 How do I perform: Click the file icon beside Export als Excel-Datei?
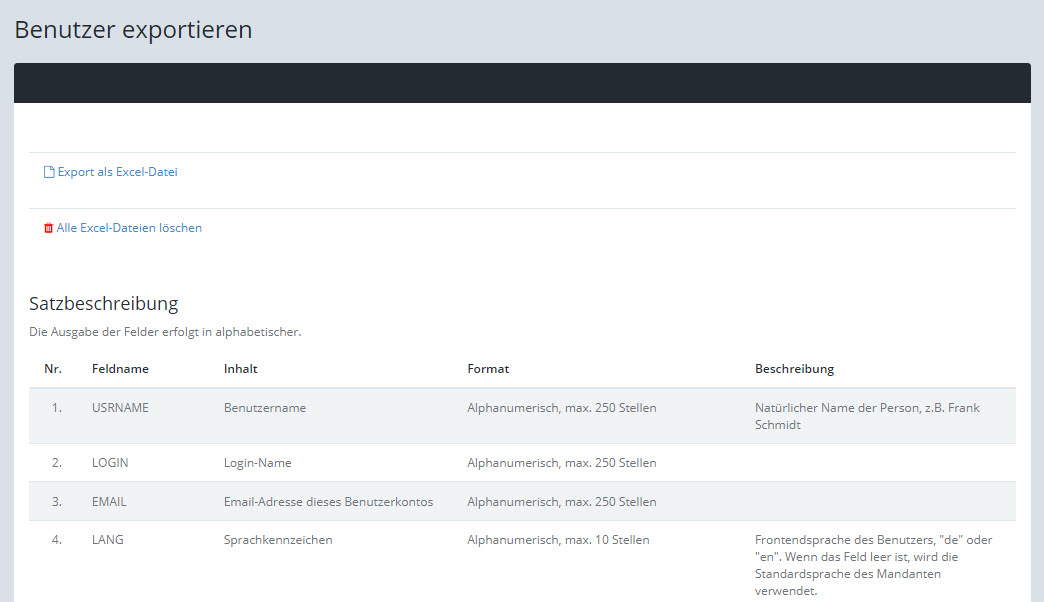(48, 172)
